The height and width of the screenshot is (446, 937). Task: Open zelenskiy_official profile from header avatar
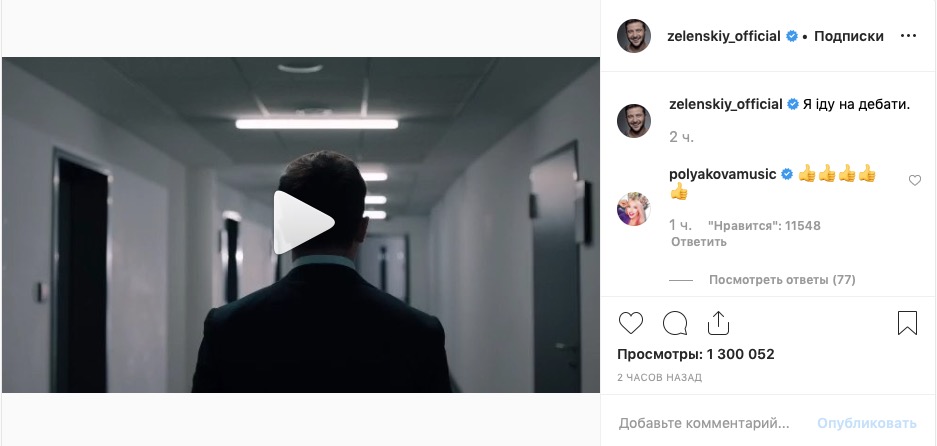tap(633, 36)
